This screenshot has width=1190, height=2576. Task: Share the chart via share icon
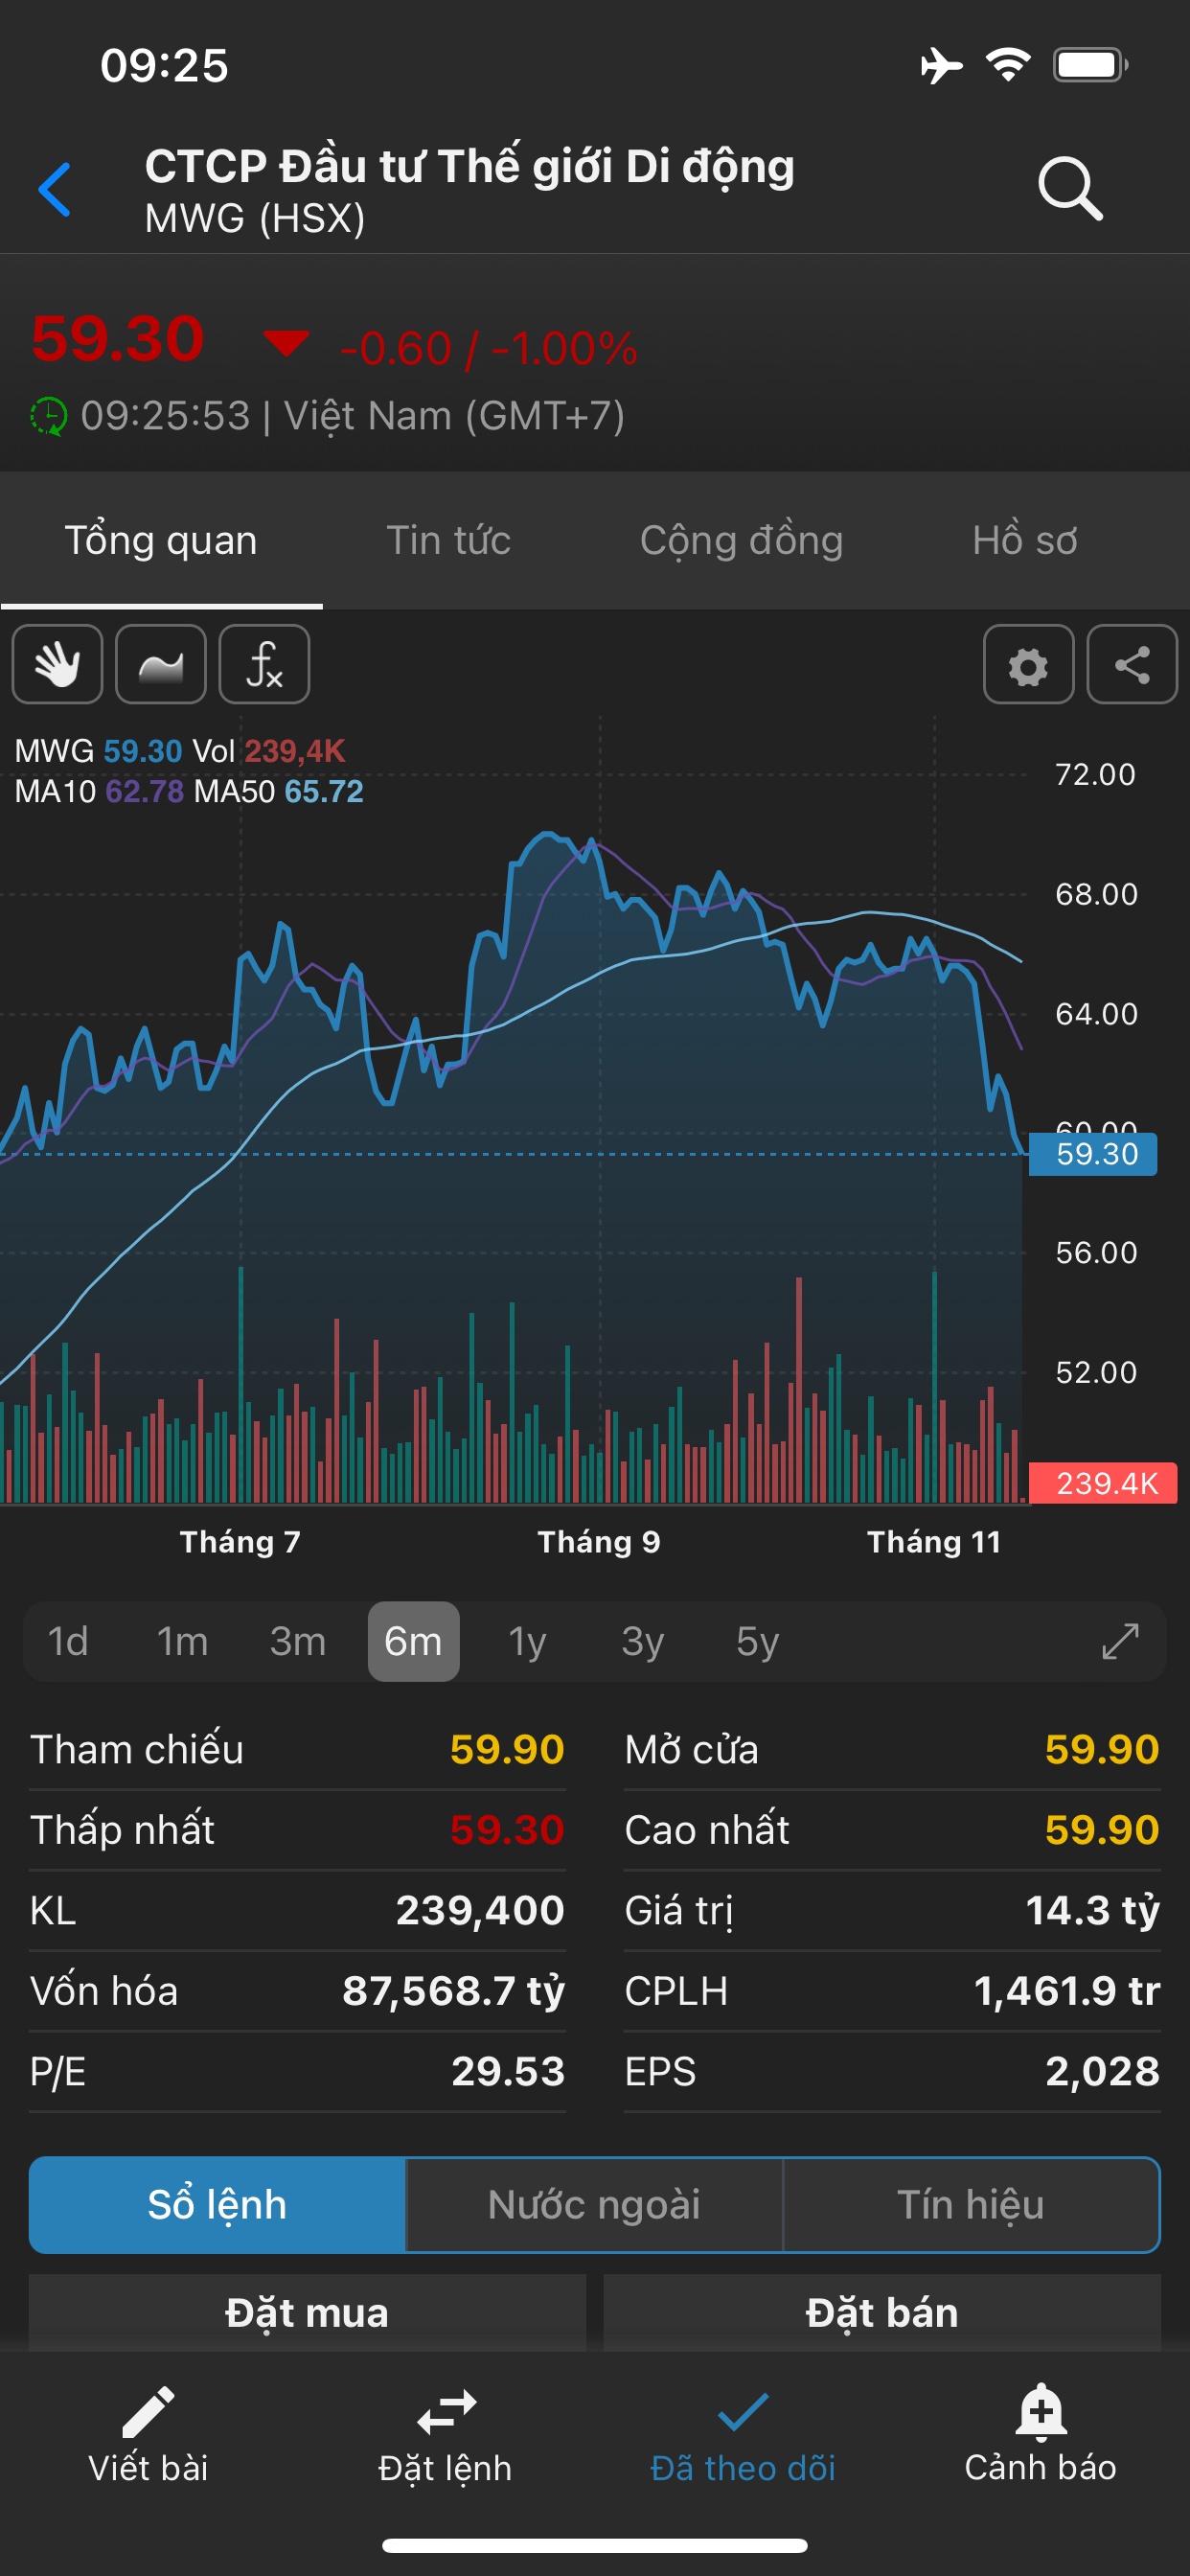1131,665
